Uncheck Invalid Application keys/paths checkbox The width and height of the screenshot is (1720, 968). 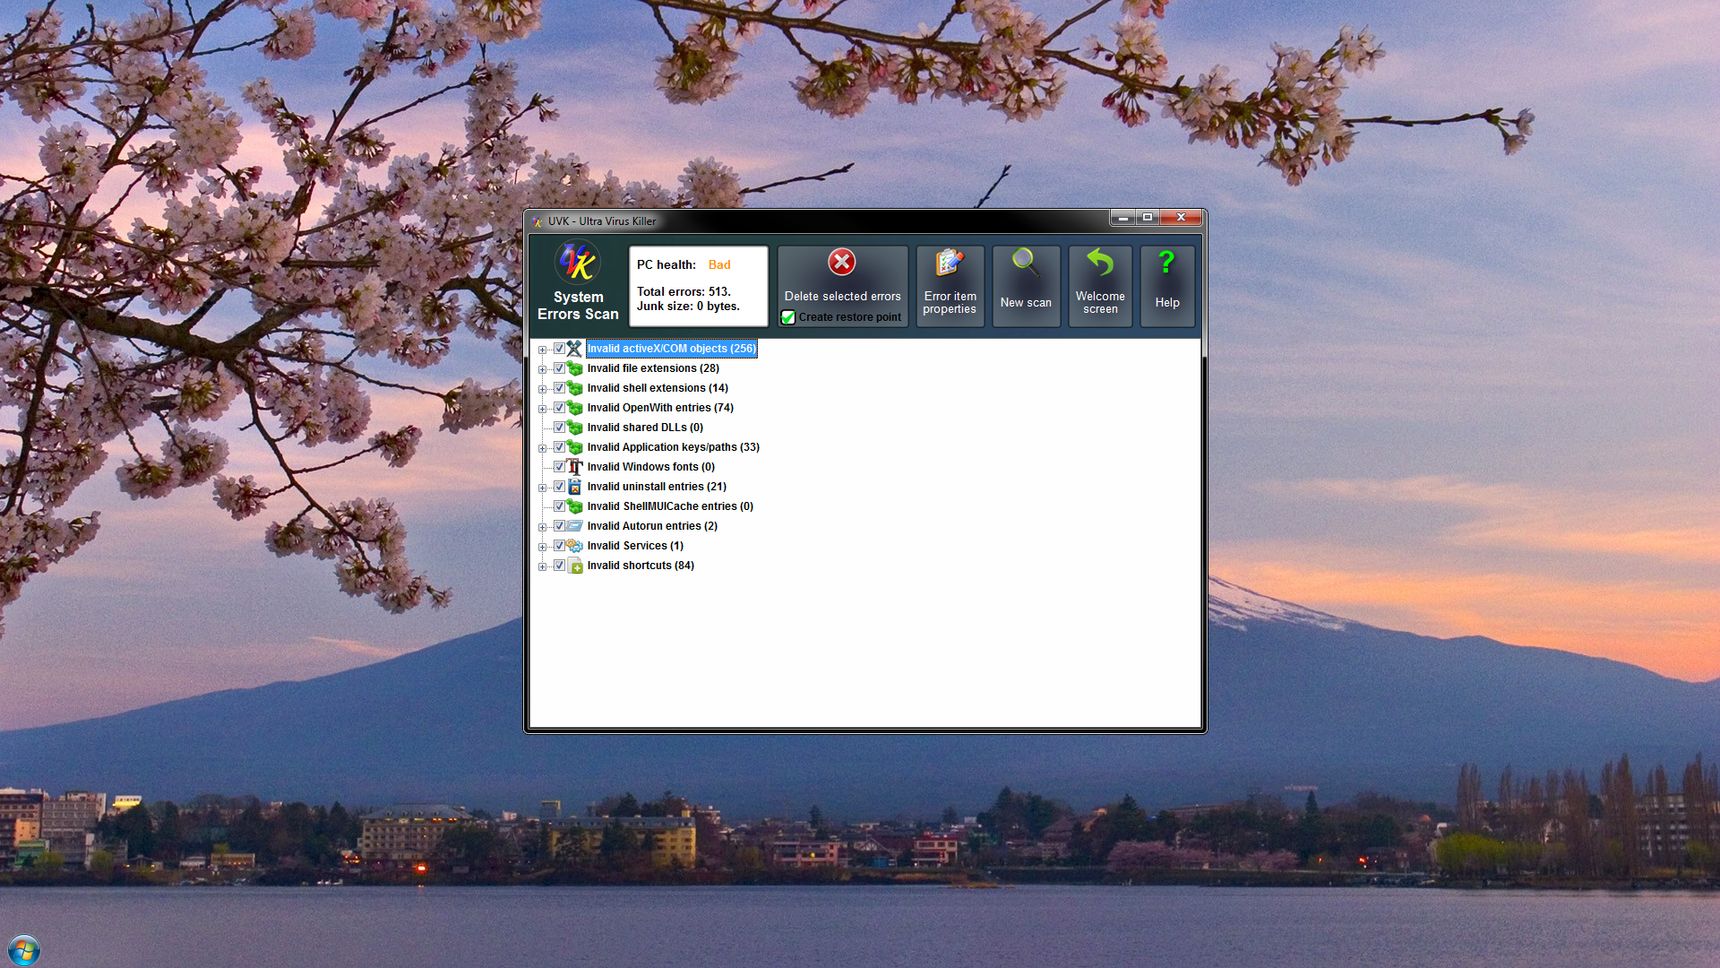pos(559,447)
